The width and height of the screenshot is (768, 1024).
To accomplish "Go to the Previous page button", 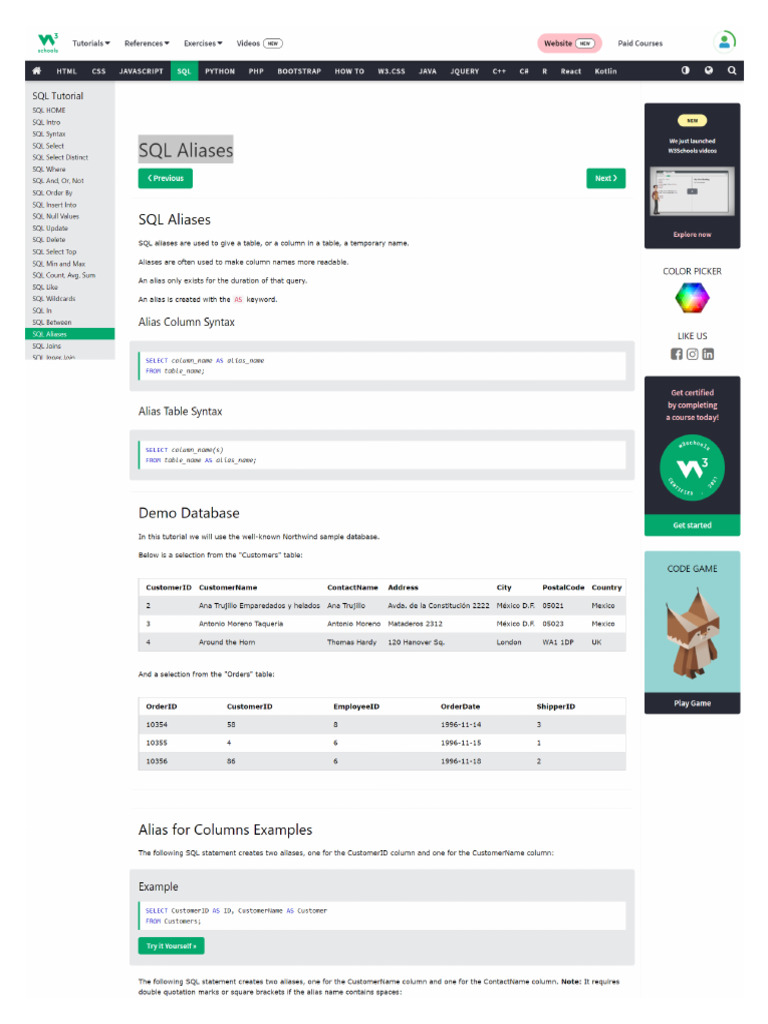I will click(x=165, y=178).
